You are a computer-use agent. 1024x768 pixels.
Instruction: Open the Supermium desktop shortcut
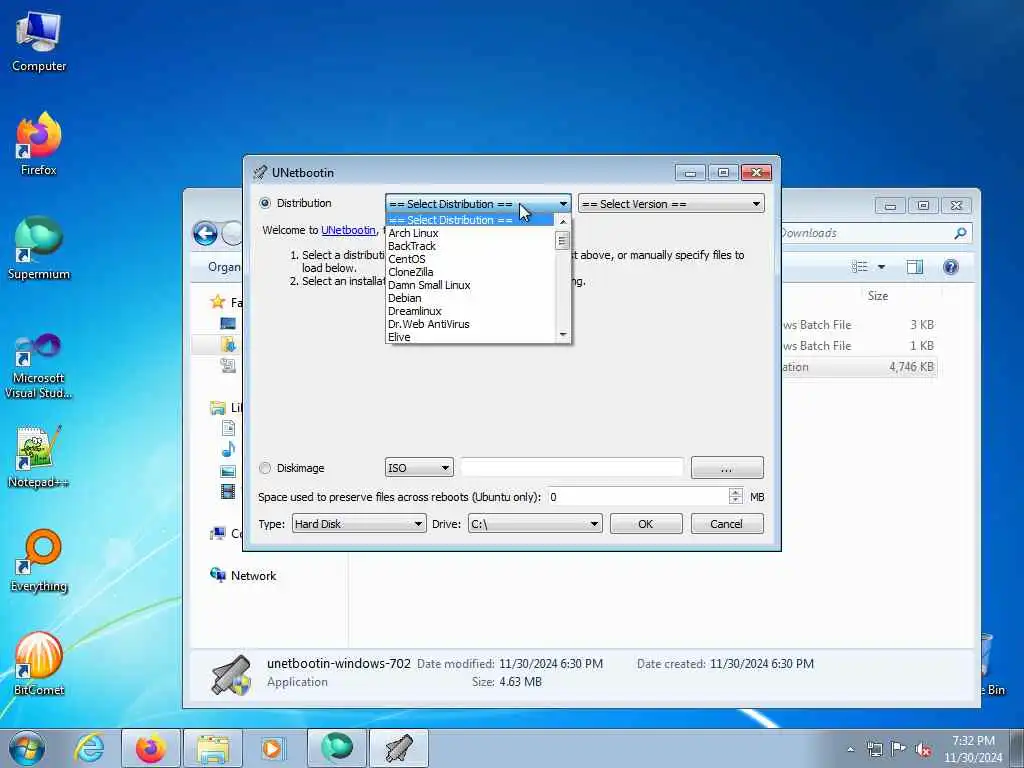39,249
